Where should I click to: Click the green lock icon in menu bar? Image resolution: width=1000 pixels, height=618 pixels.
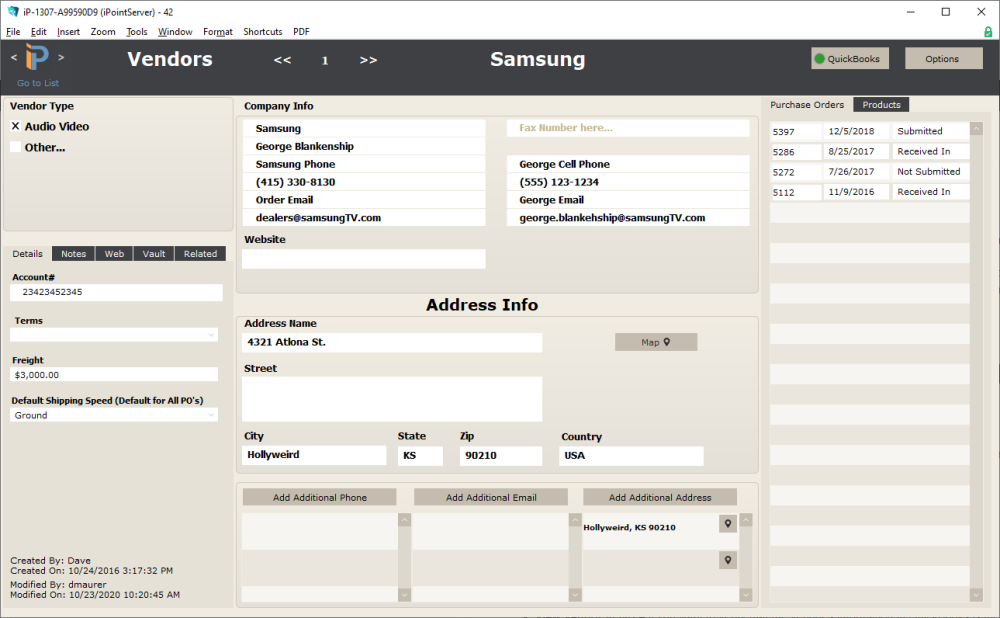(x=989, y=31)
